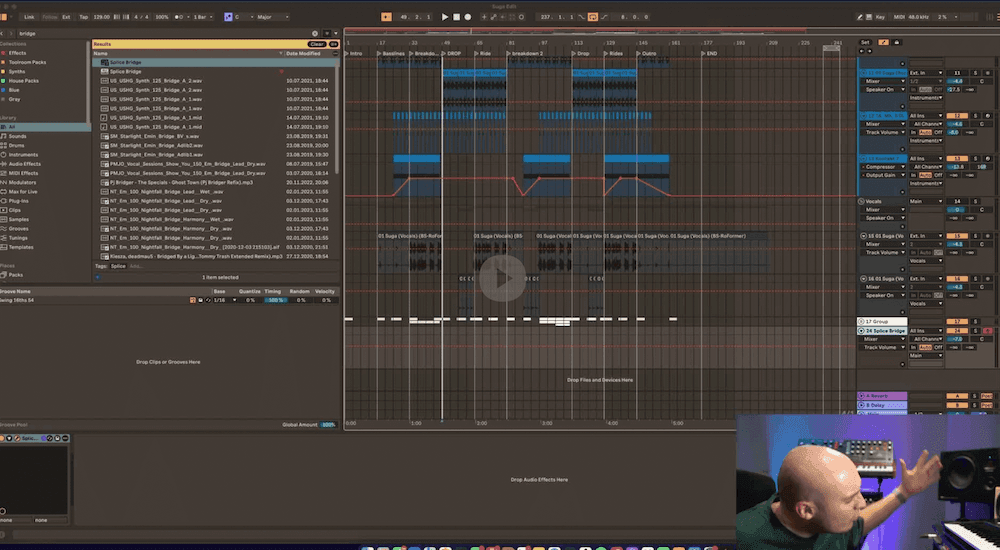Jump to the Outro locator marker

click(x=647, y=54)
